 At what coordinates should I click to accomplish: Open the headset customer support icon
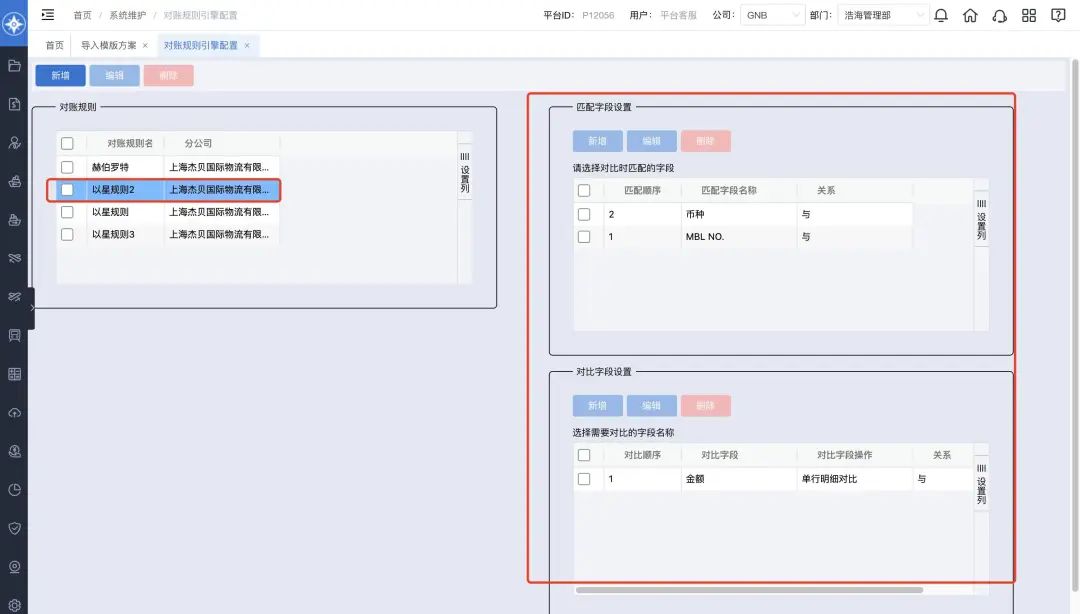pos(999,15)
